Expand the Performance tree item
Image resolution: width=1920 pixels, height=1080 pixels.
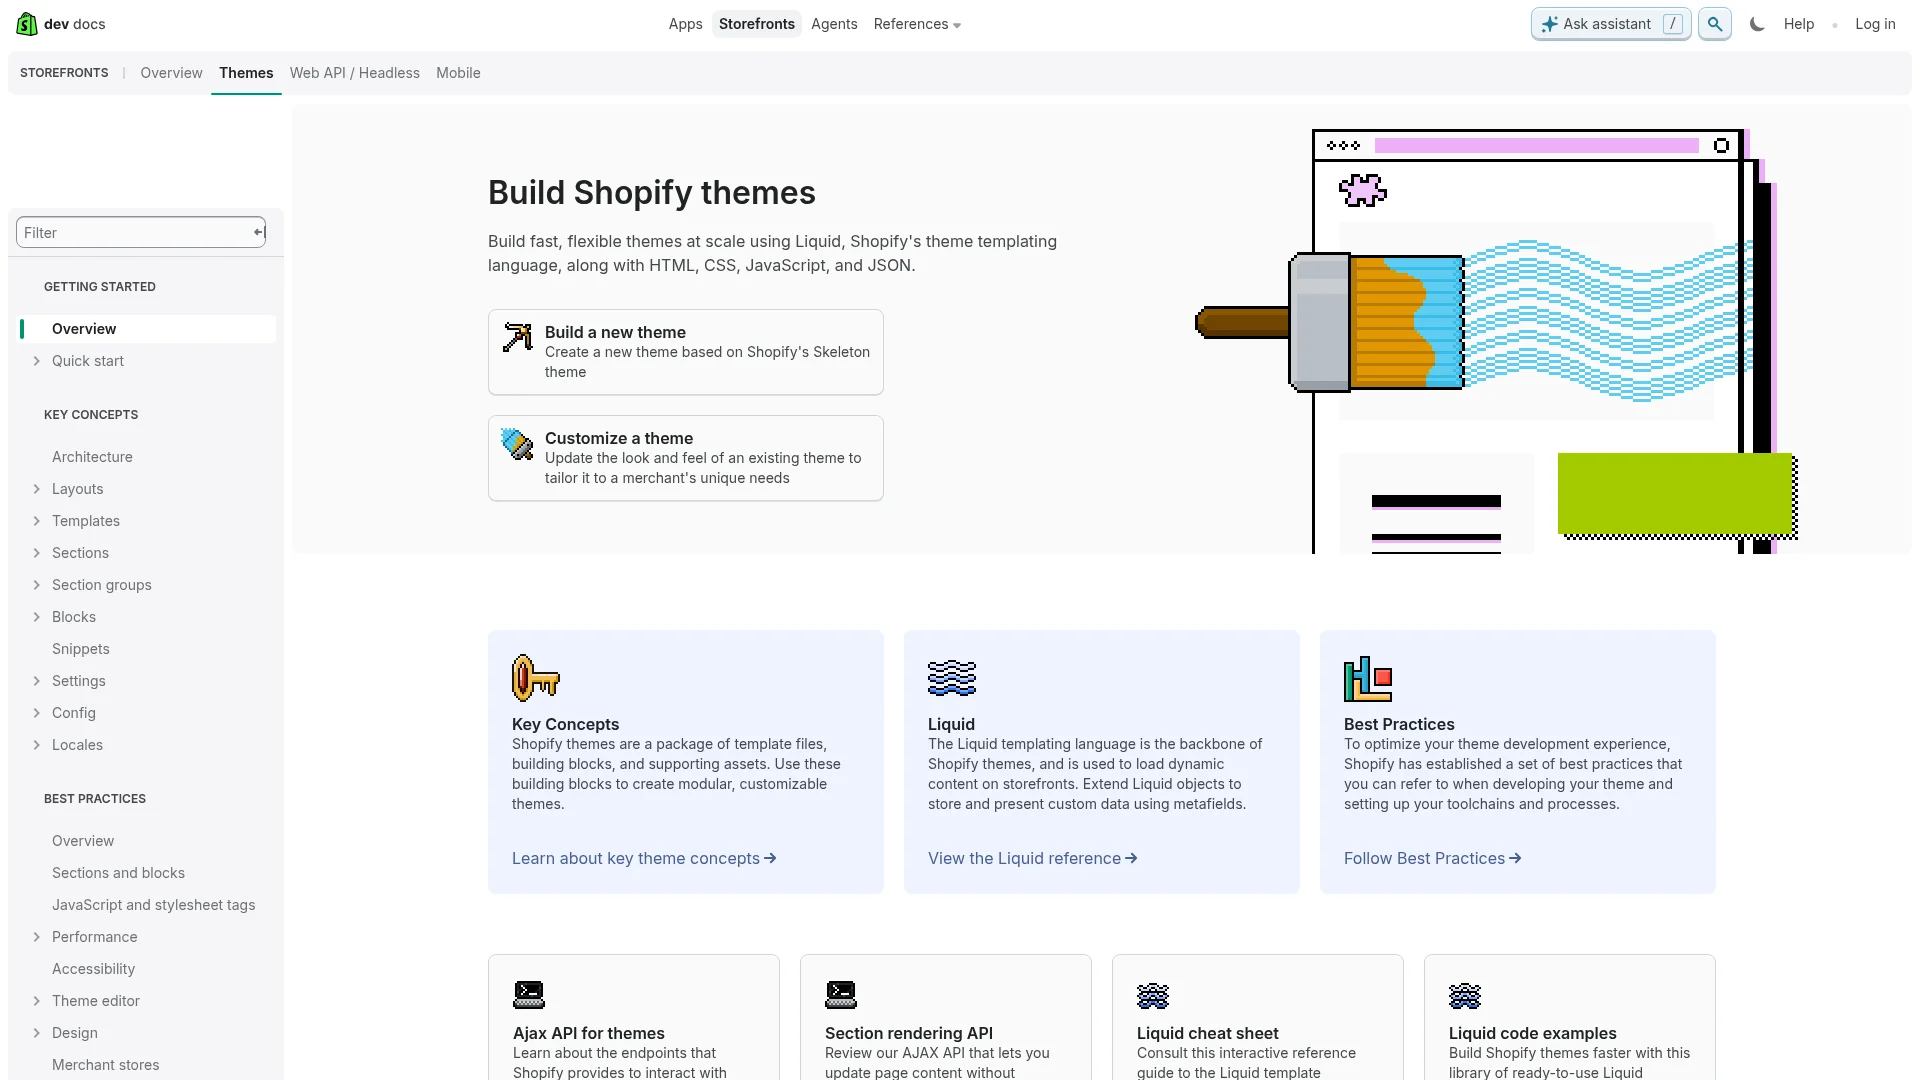coord(37,937)
